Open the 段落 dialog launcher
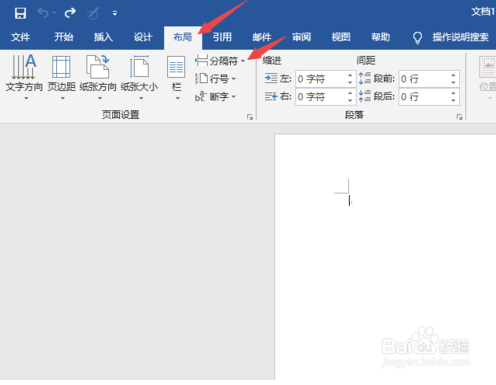496x385 pixels. [459, 117]
